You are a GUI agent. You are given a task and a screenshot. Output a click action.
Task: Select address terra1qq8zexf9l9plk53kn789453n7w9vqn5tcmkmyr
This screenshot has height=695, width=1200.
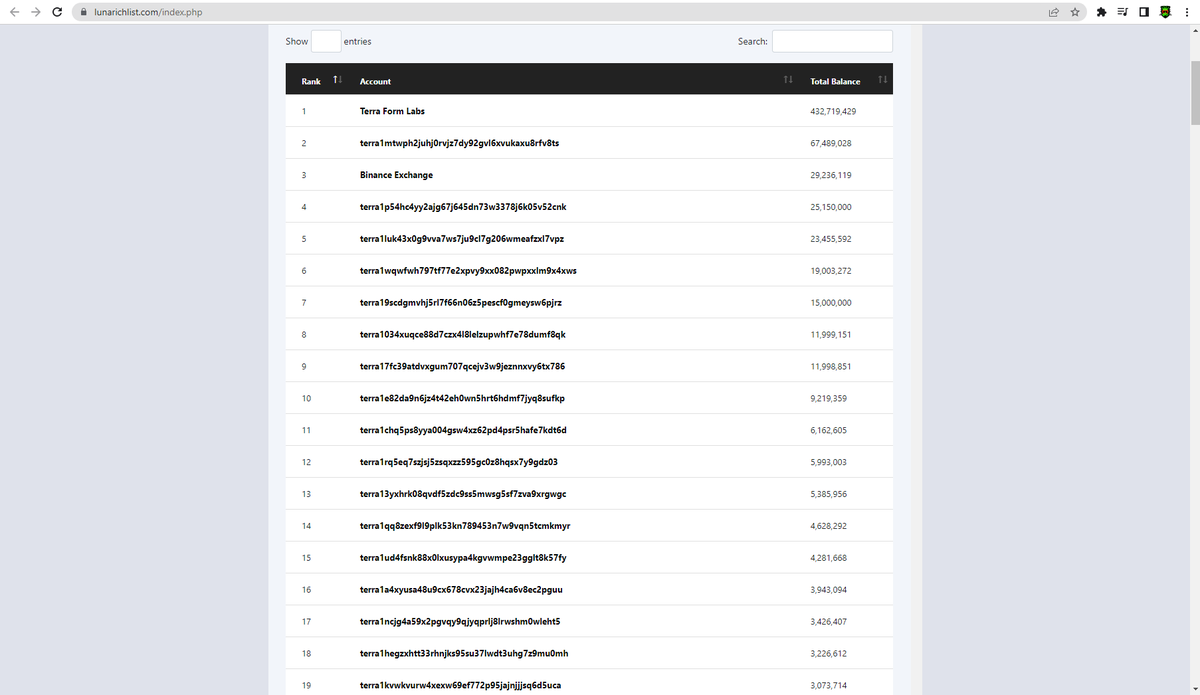coord(465,526)
